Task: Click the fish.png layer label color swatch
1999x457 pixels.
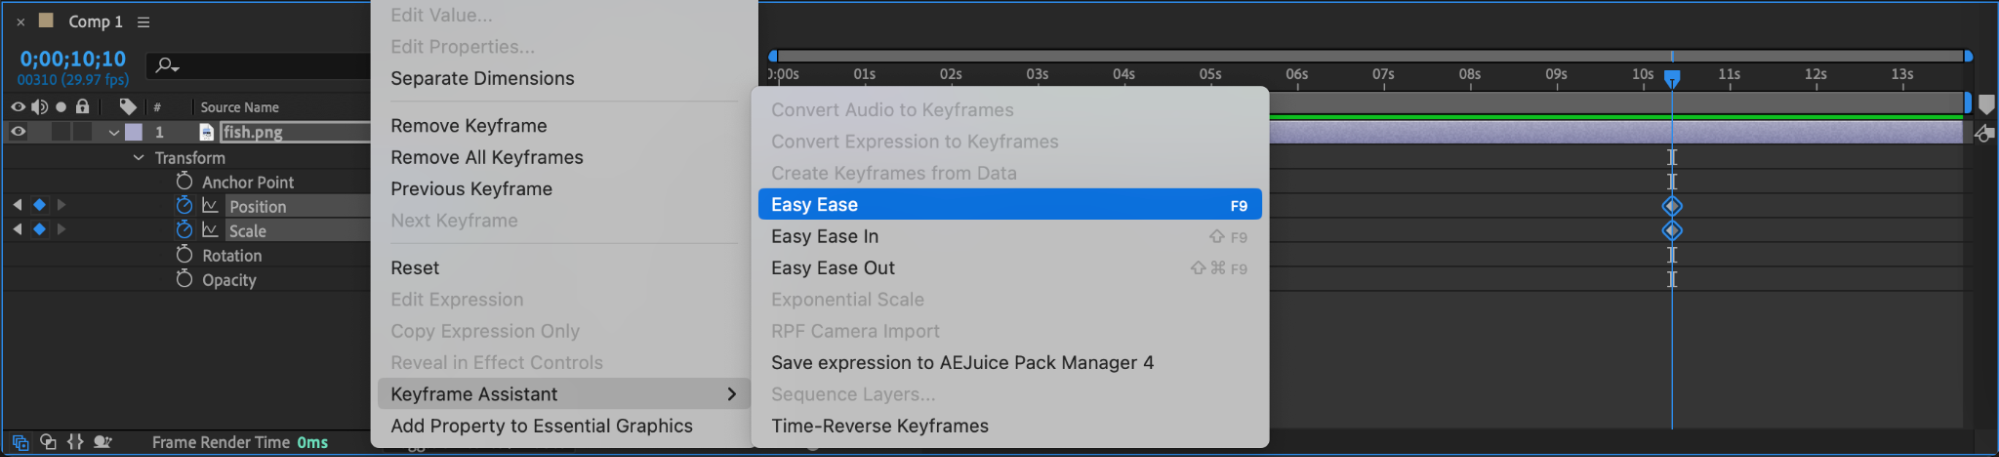Action: (133, 132)
